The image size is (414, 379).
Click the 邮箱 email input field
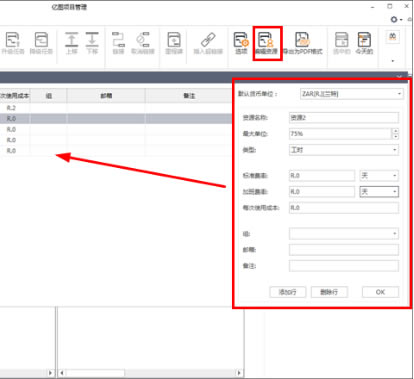[x=343, y=250]
